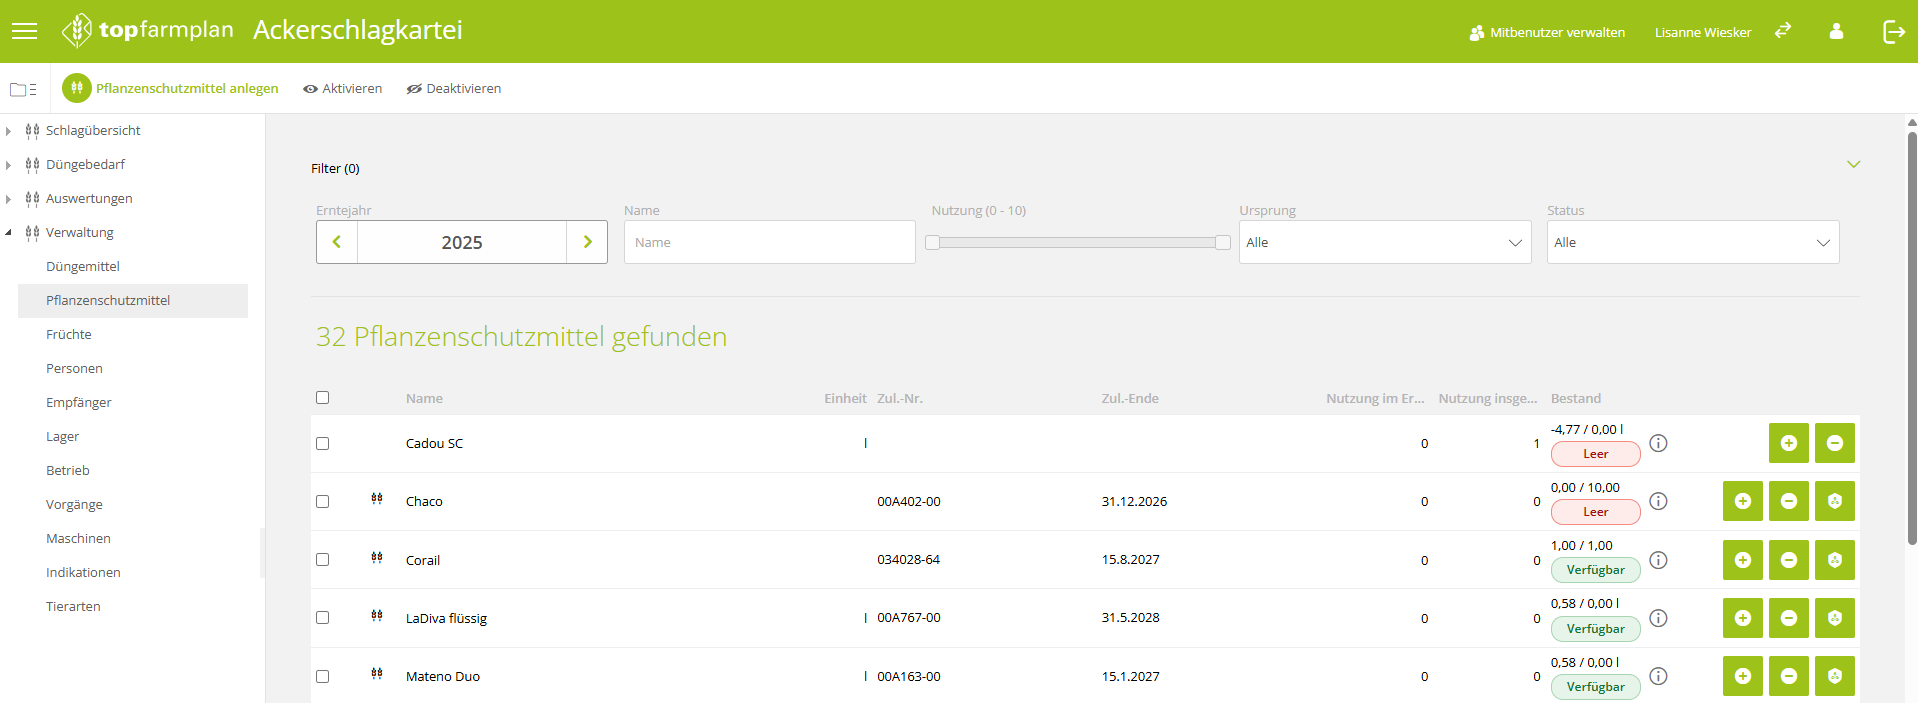Open Personen in the sidebar

point(74,369)
